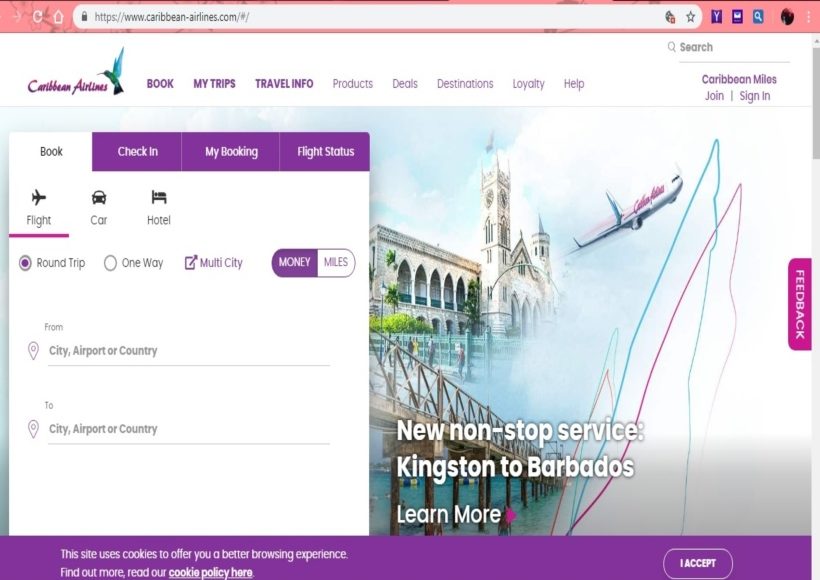
Task: Click the browser address bar URL
Action: tap(172, 17)
